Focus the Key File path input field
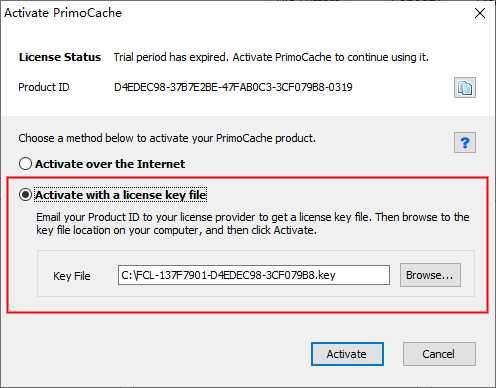The height and width of the screenshot is (388, 496). click(x=254, y=275)
